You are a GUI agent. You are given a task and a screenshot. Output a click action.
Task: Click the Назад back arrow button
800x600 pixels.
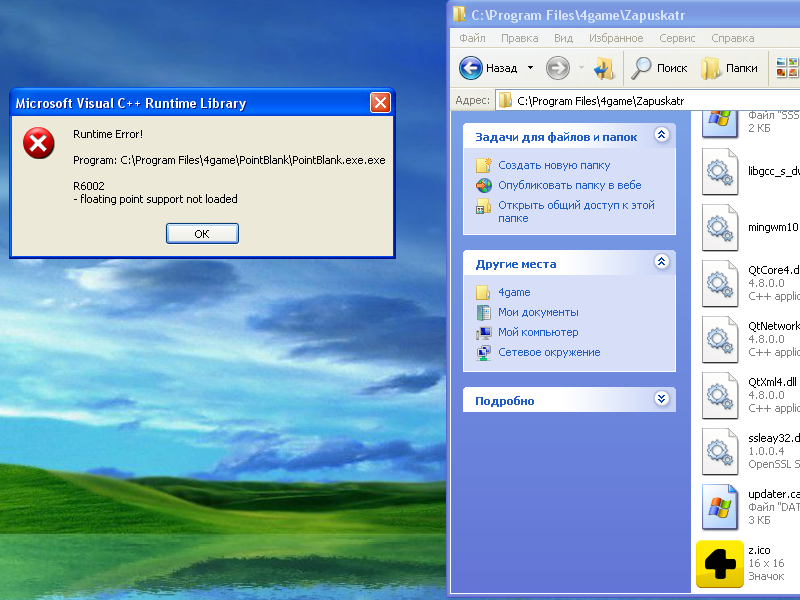point(488,68)
